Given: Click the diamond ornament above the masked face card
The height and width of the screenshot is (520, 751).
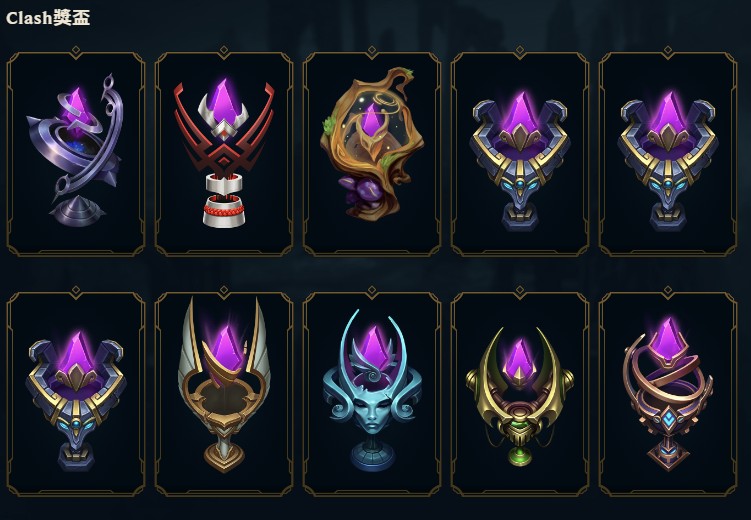Looking at the screenshot, I should (x=372, y=290).
